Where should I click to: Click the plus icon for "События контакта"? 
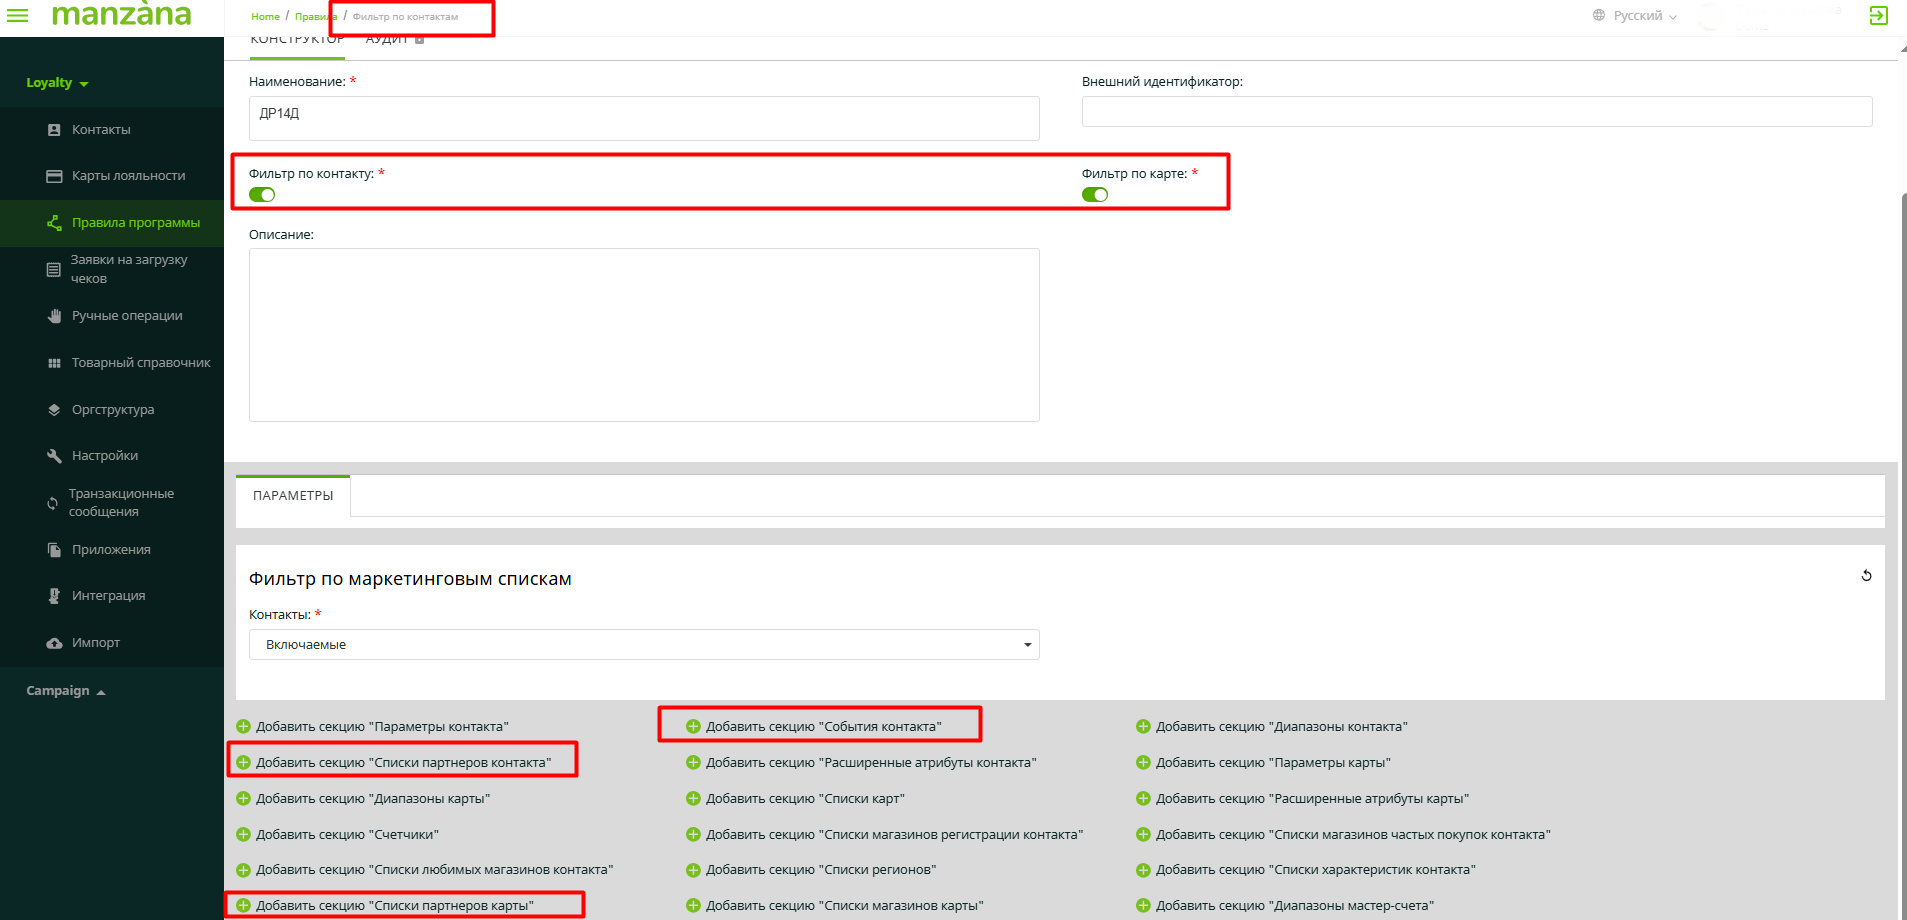click(x=693, y=727)
